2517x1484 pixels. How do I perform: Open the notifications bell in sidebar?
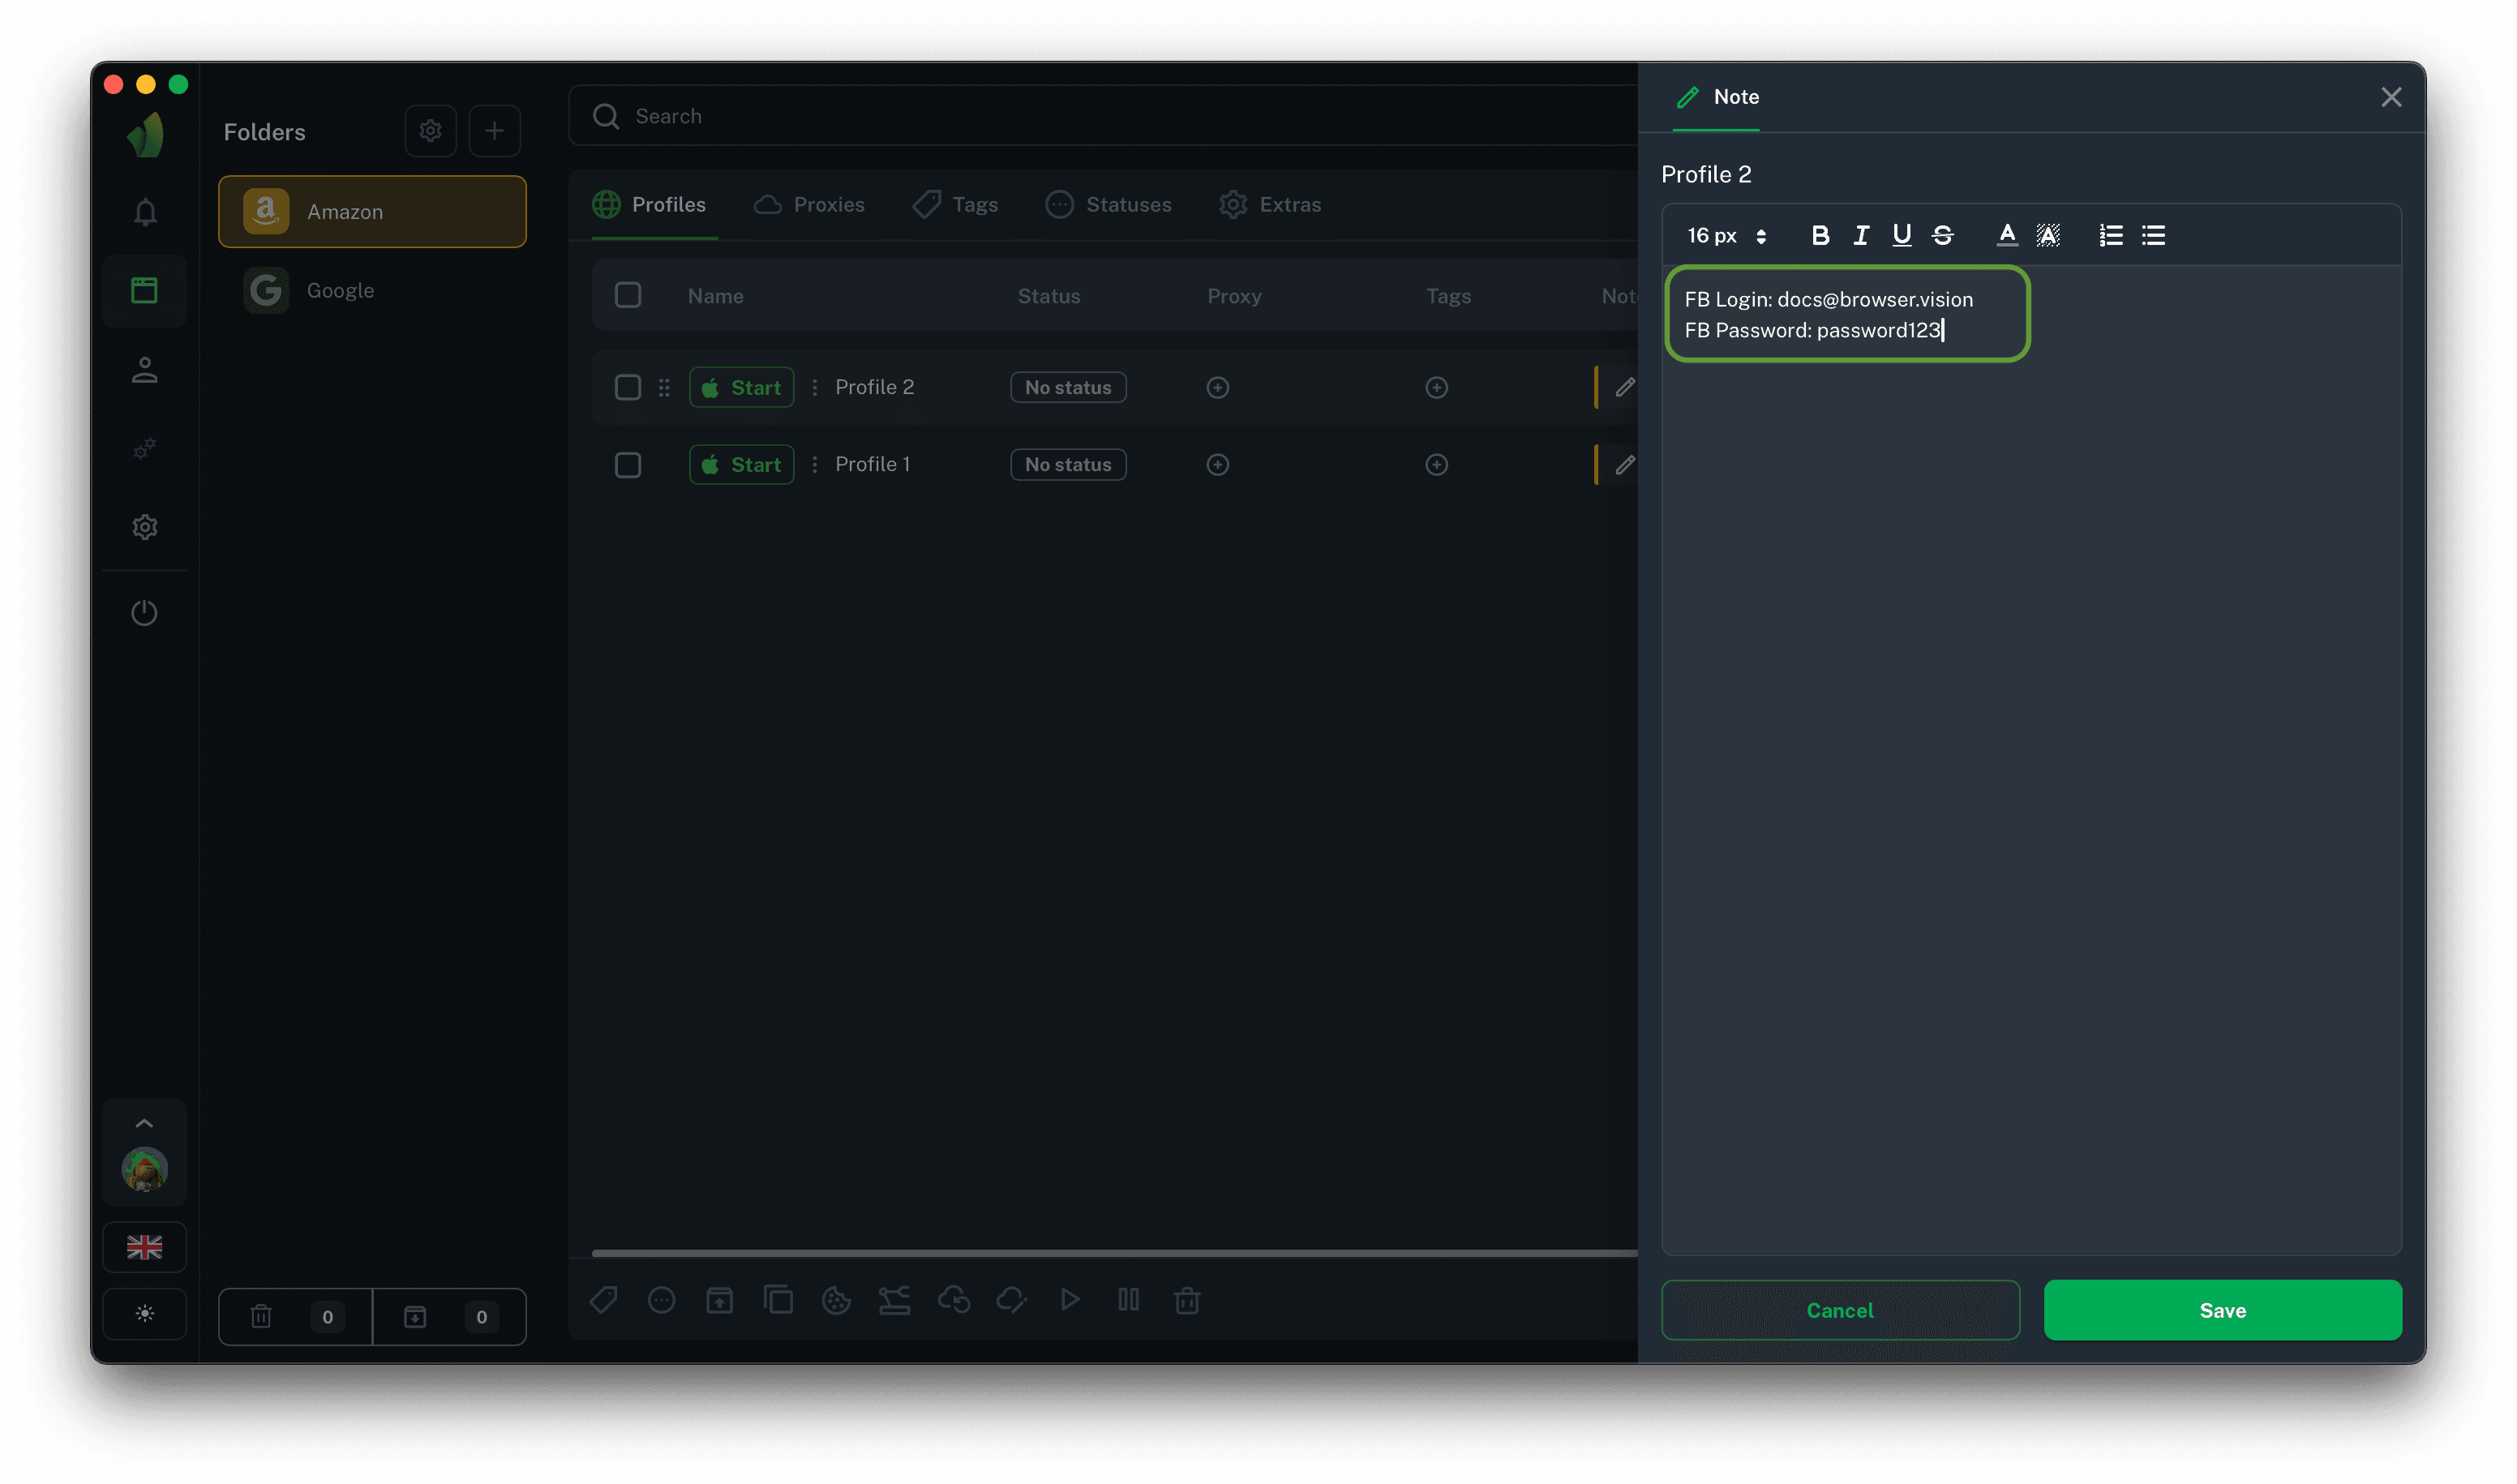click(x=145, y=212)
